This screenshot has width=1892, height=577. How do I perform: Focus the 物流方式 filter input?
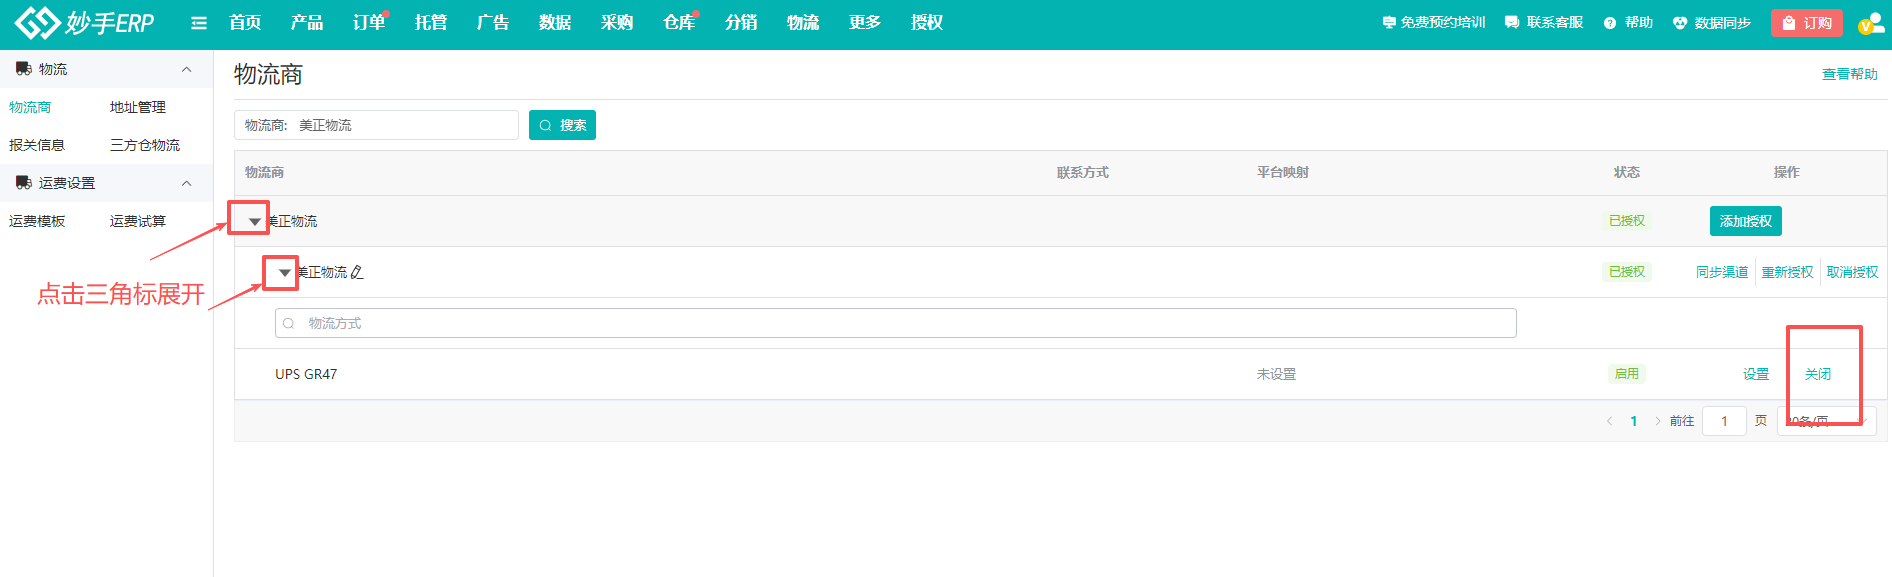click(x=896, y=323)
